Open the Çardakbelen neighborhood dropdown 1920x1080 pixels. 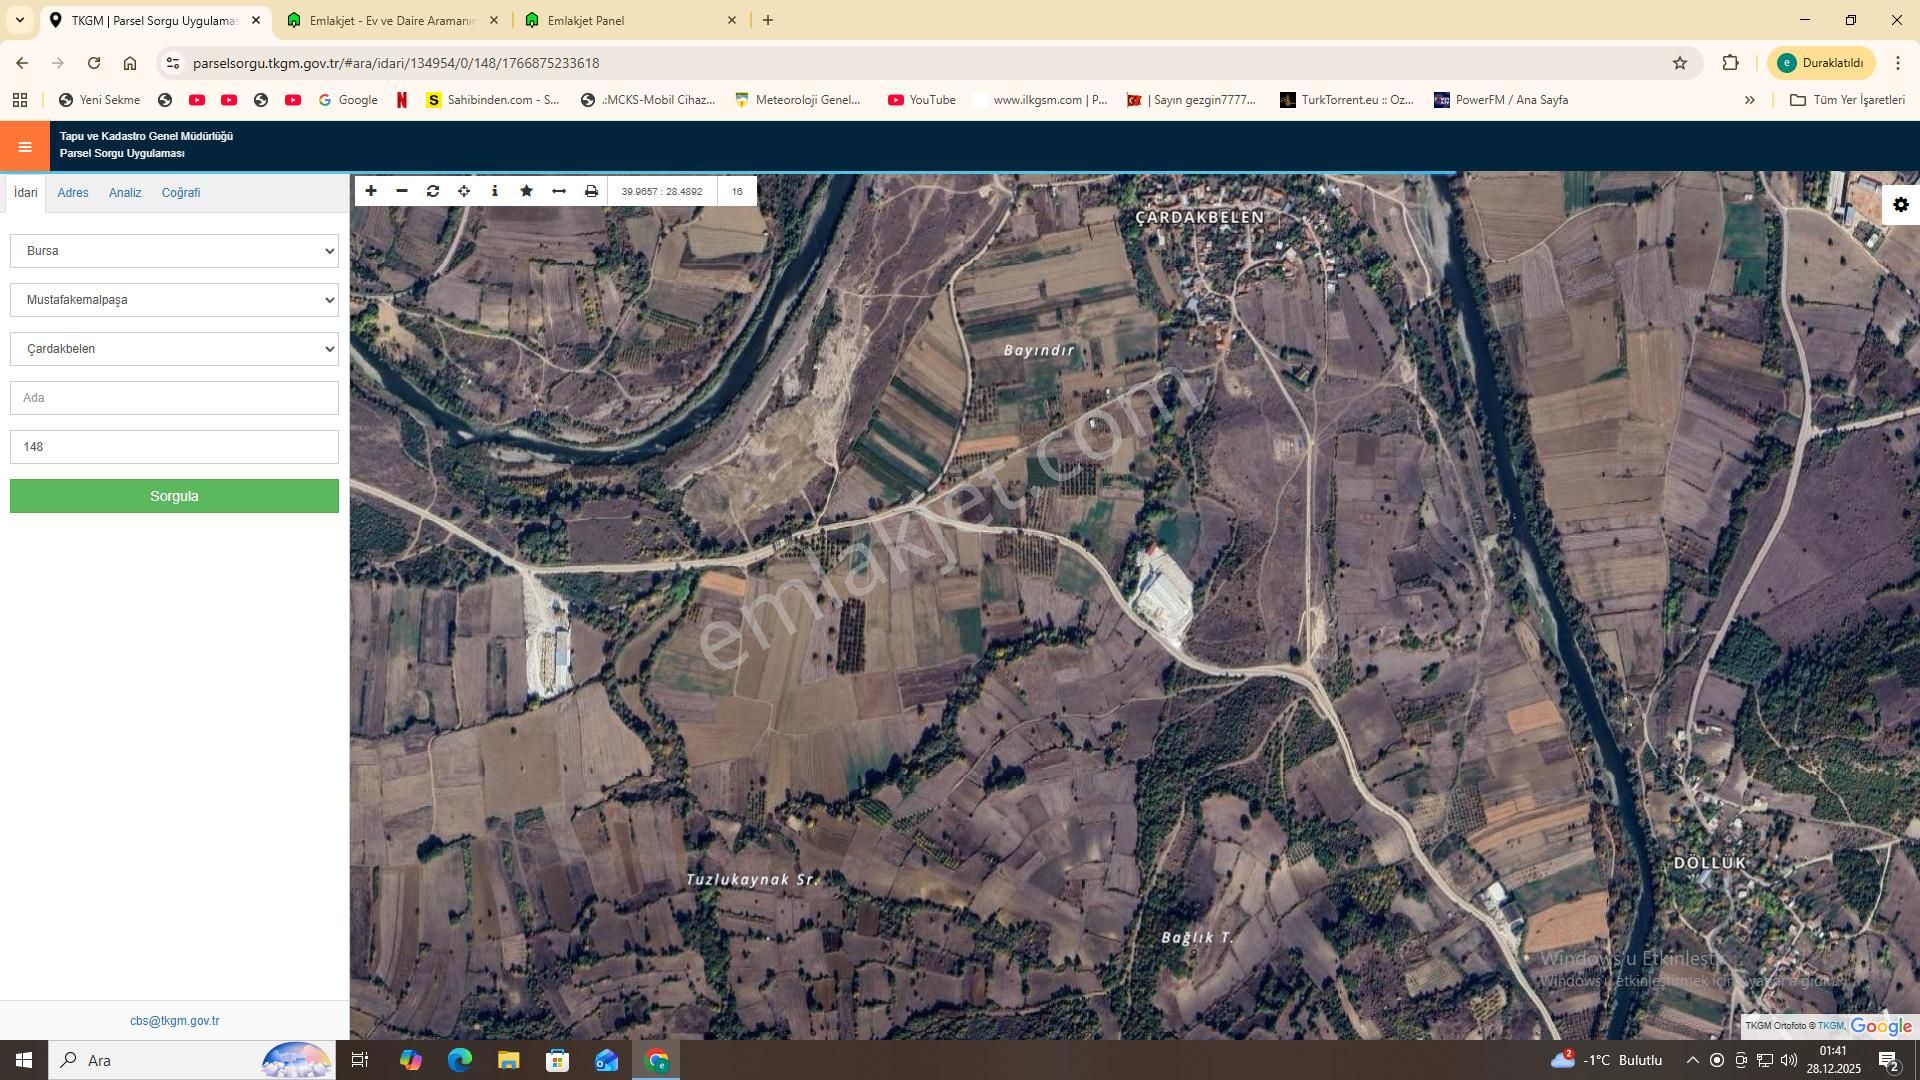pyautogui.click(x=174, y=349)
